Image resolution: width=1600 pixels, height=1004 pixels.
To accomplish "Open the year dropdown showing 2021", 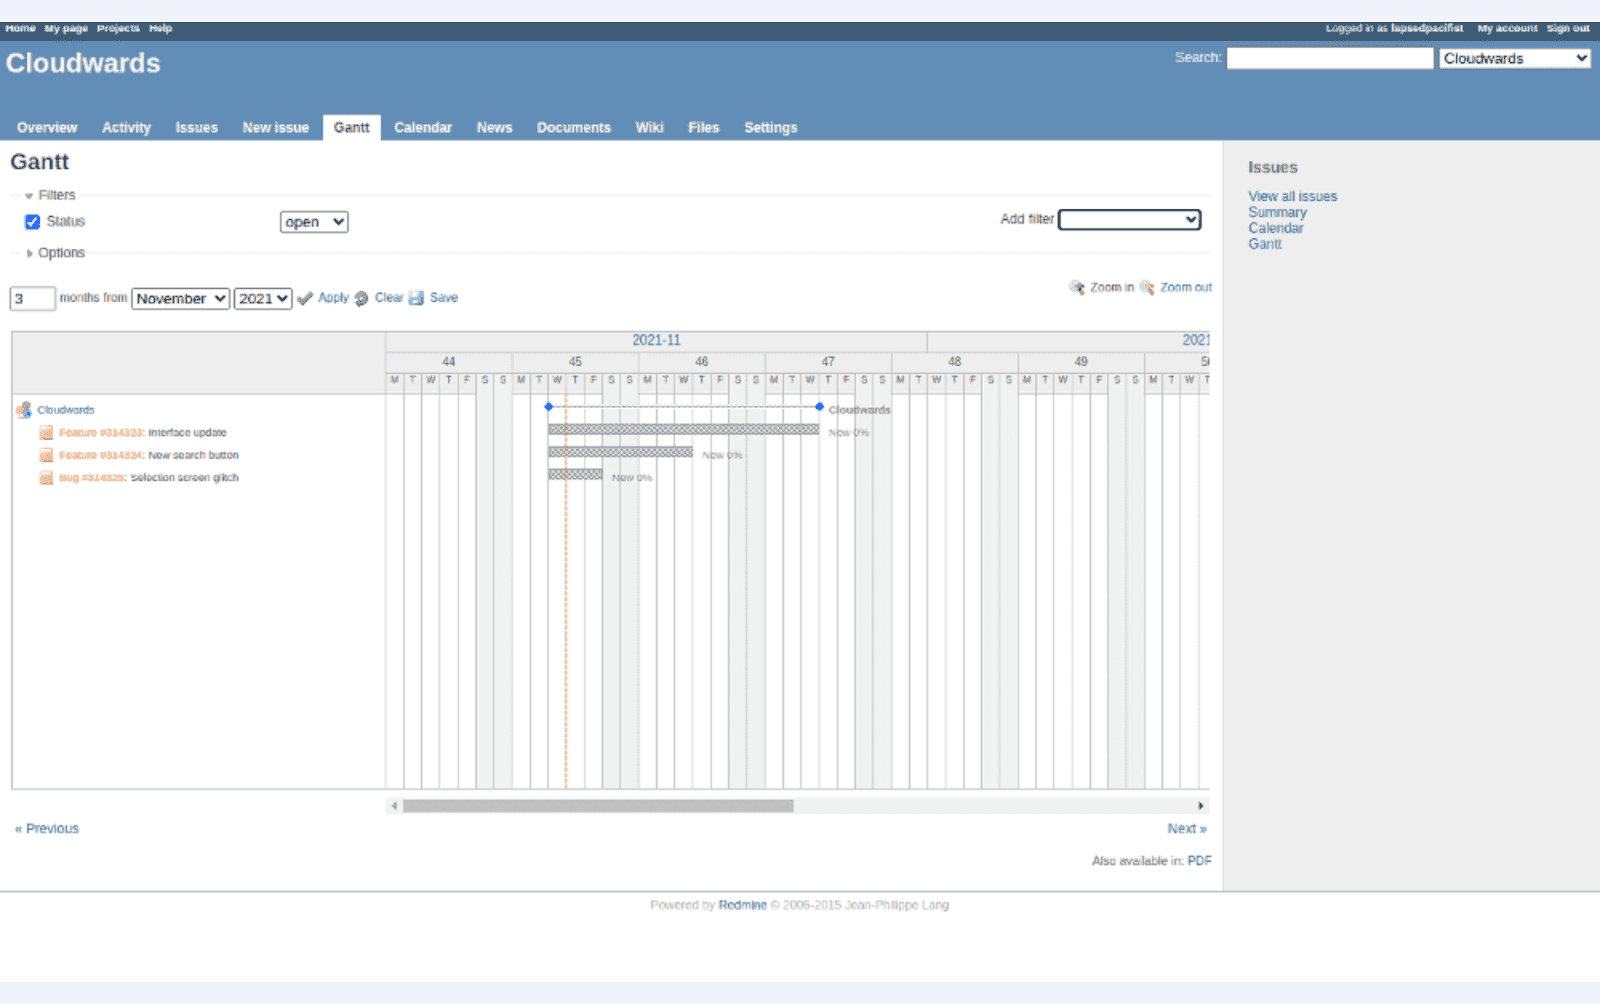I will coord(262,298).
